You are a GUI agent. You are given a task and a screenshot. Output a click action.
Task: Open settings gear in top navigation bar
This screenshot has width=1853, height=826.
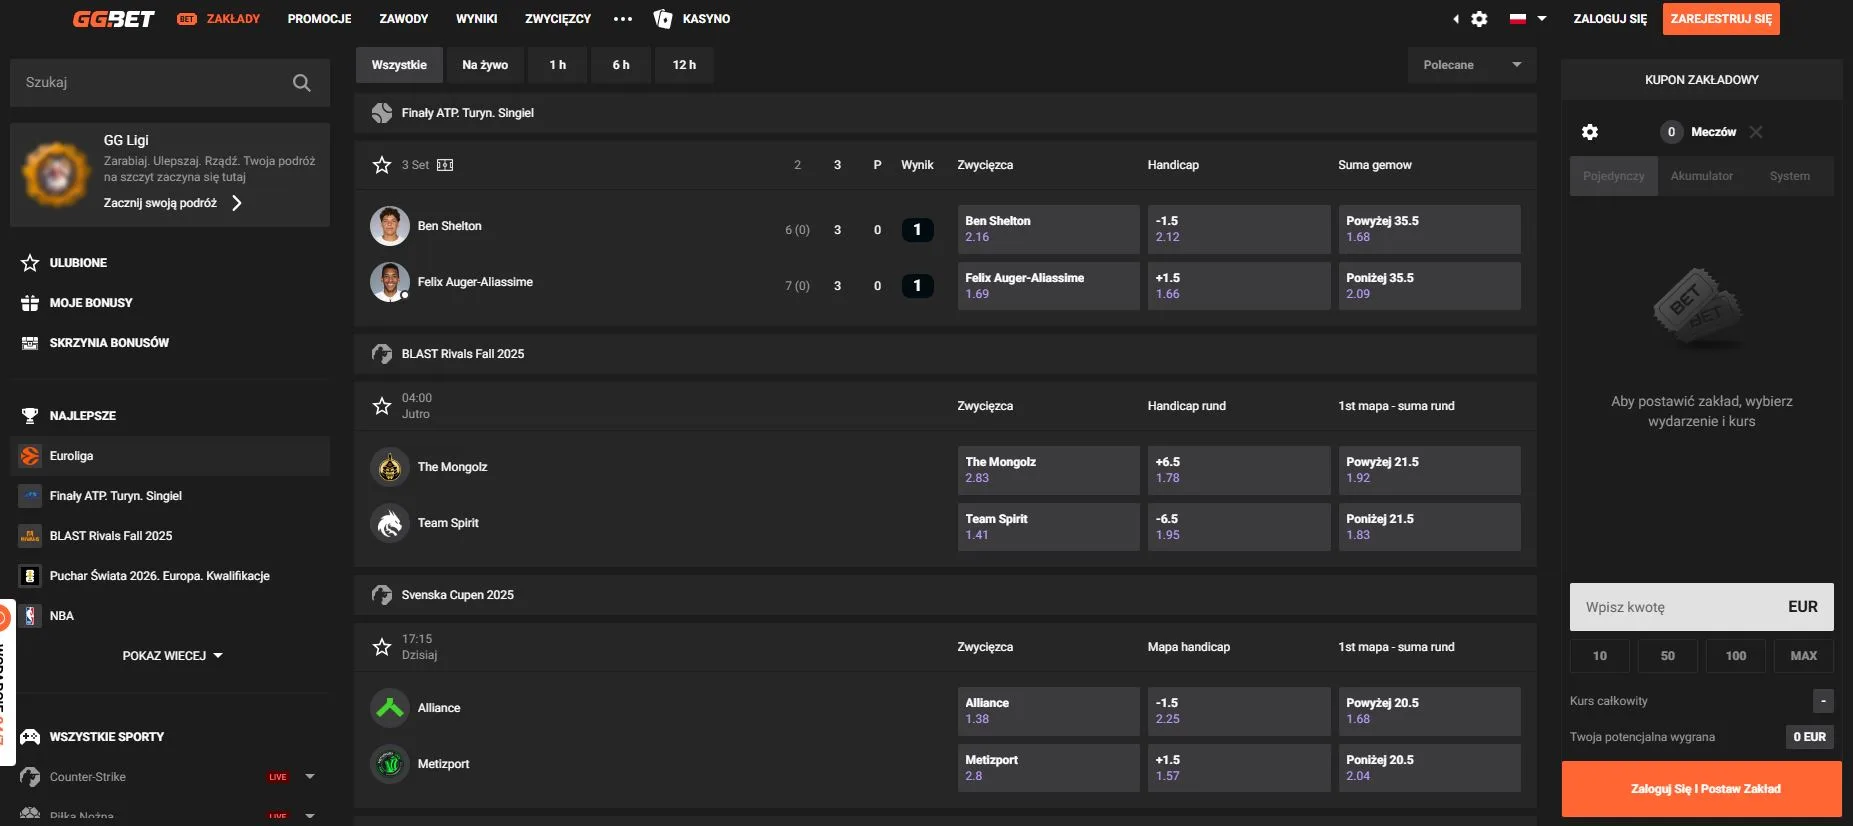pyautogui.click(x=1479, y=19)
